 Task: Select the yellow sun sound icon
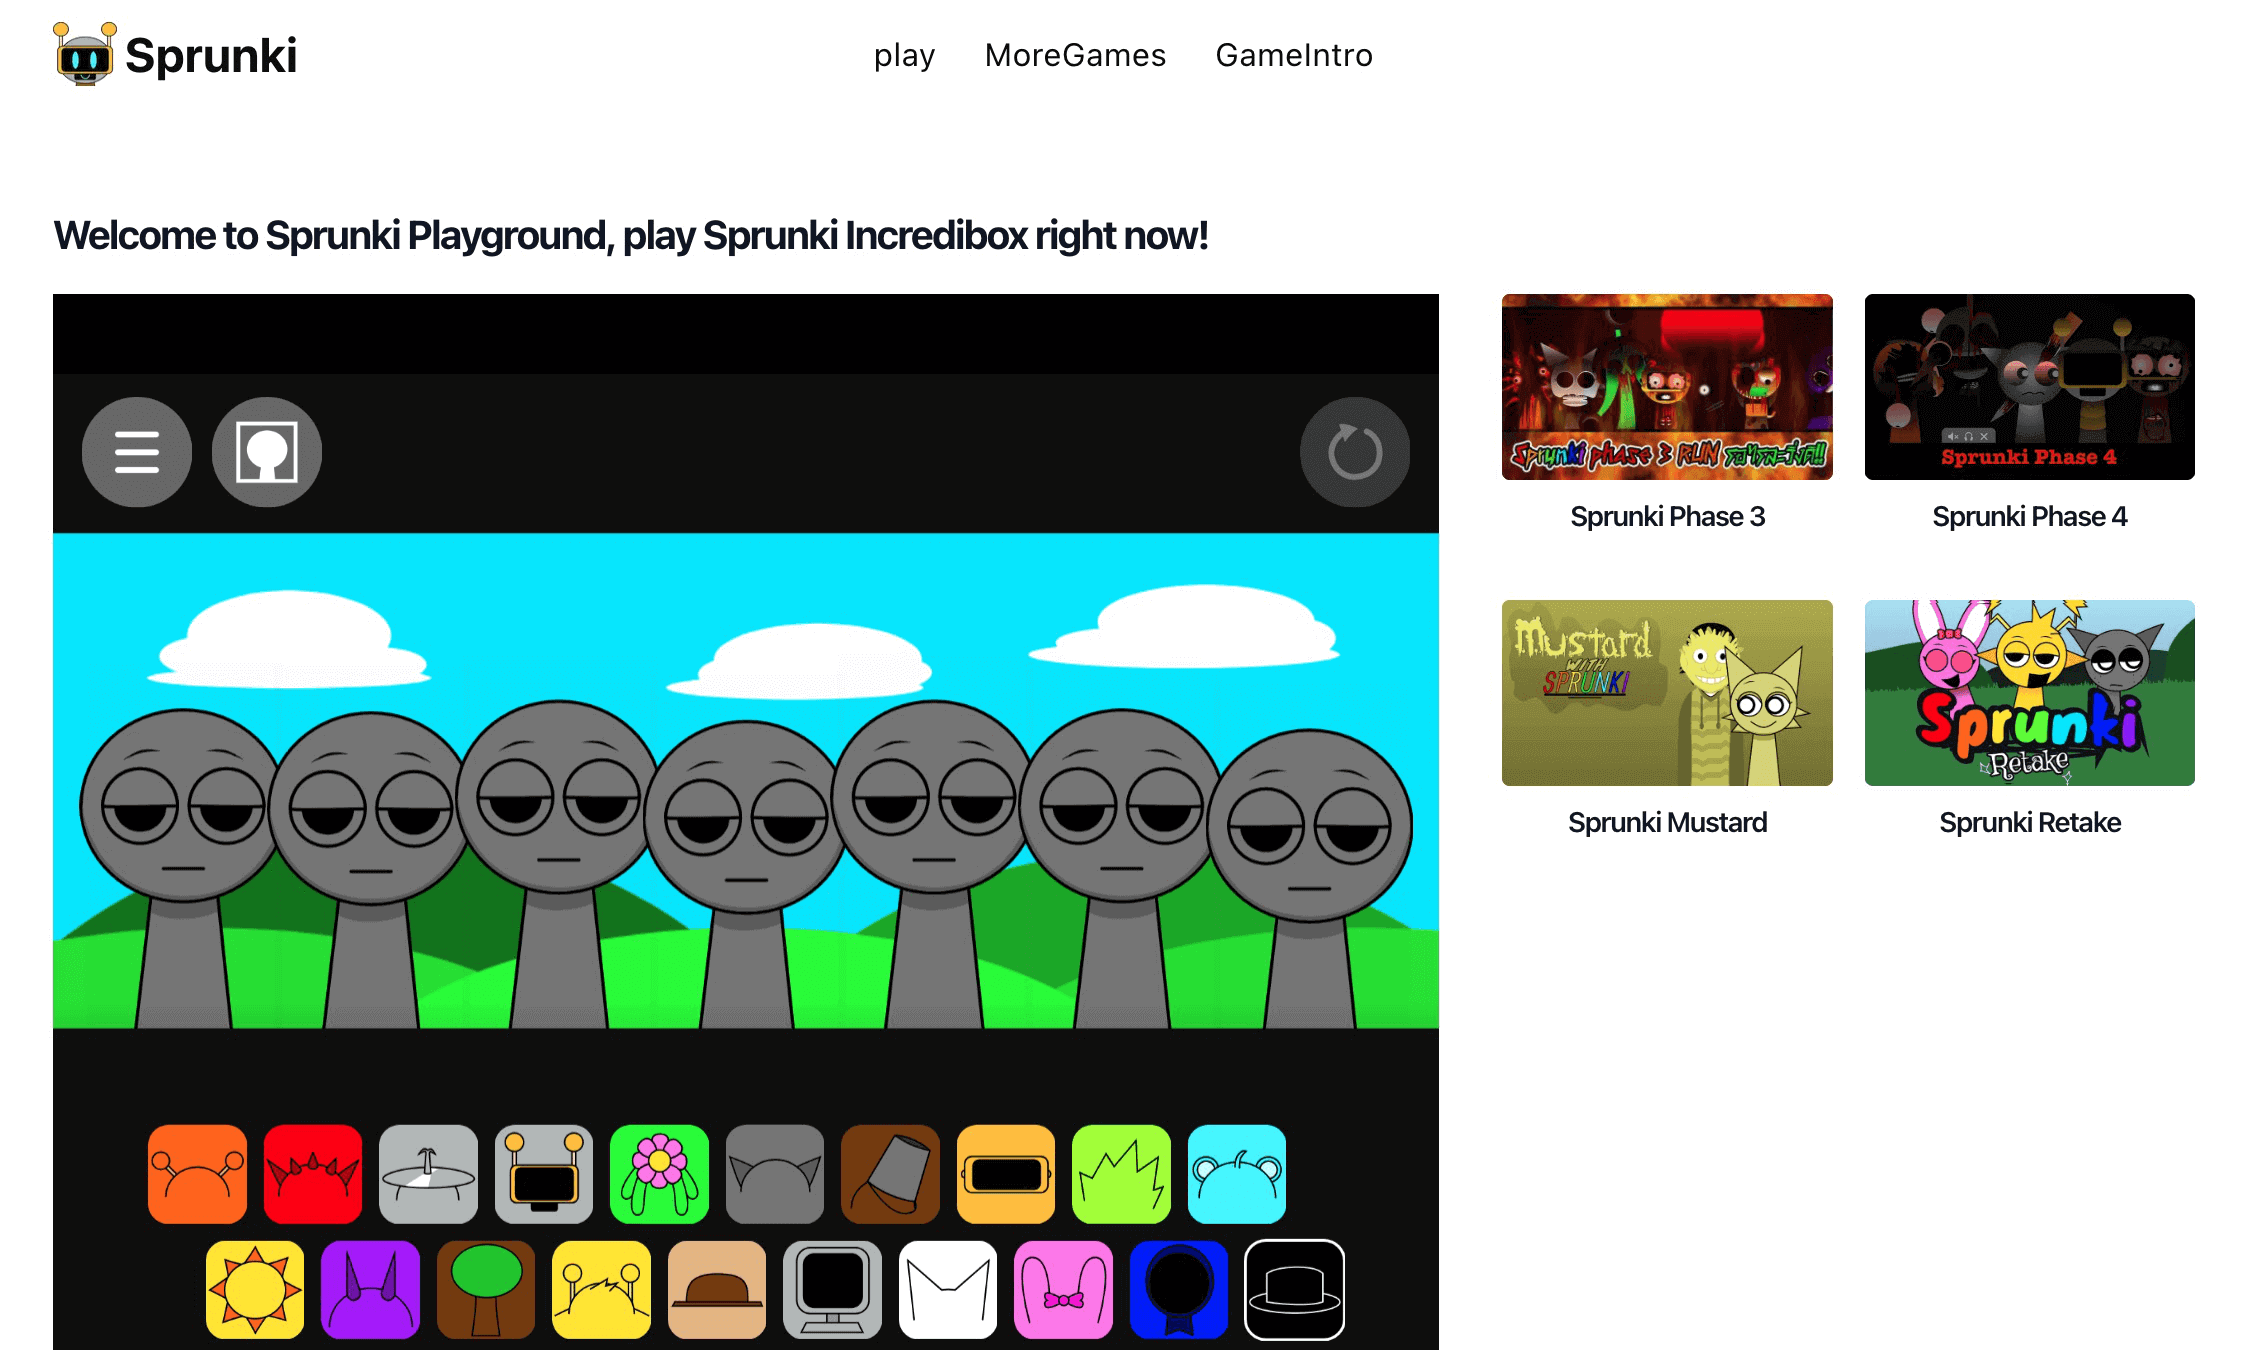[x=255, y=1288]
